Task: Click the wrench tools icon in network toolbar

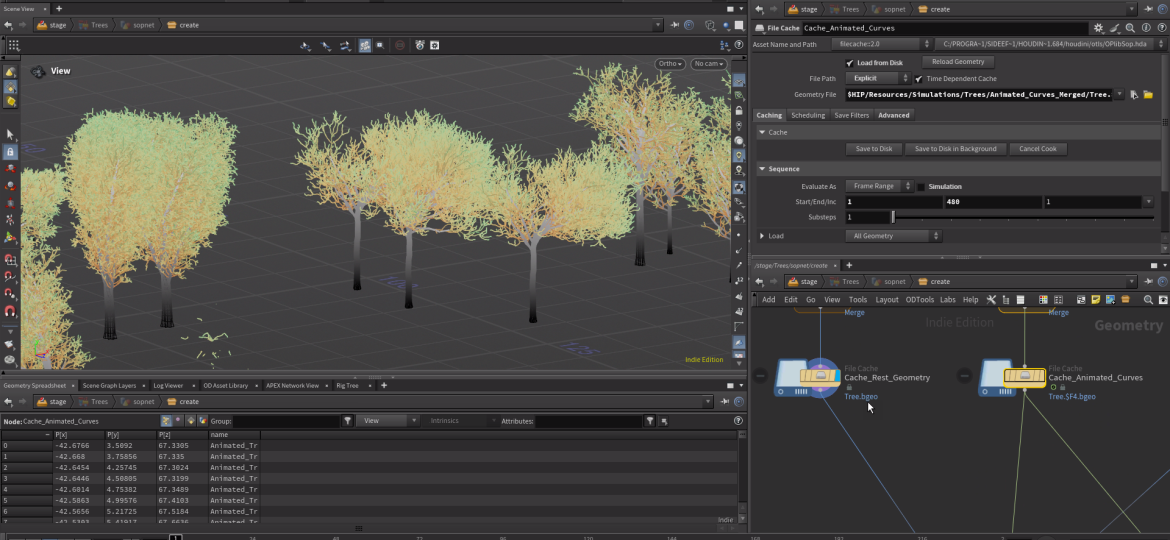Action: coord(991,299)
